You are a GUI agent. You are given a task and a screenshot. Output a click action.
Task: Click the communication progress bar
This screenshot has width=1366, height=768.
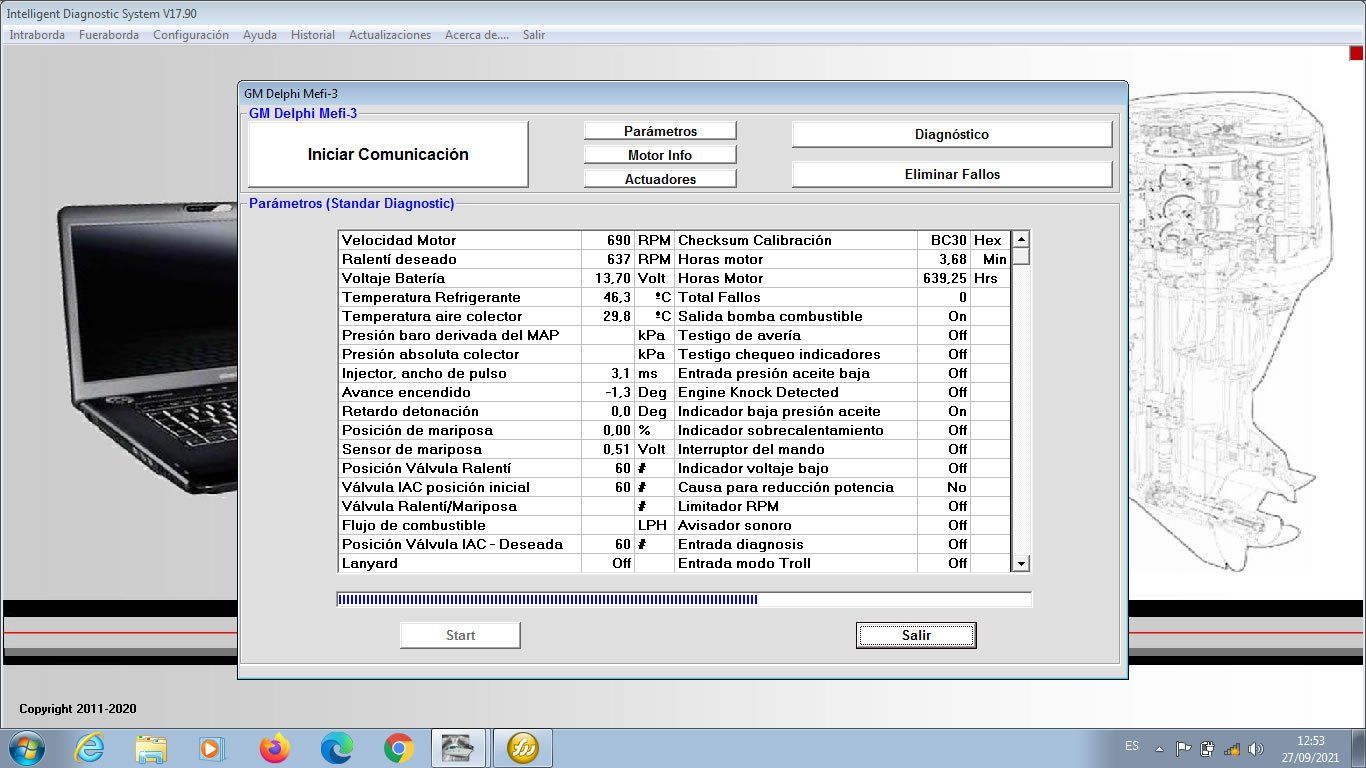click(x=683, y=600)
